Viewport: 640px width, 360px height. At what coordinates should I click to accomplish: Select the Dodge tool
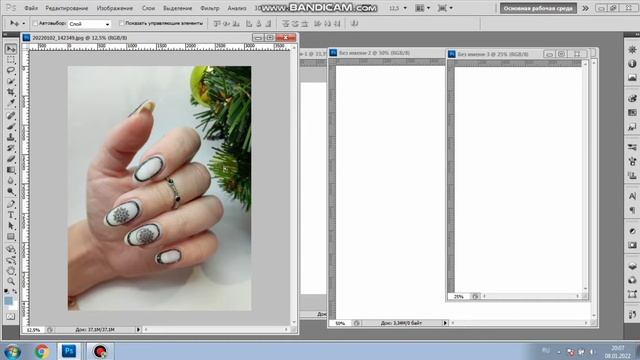click(11, 191)
